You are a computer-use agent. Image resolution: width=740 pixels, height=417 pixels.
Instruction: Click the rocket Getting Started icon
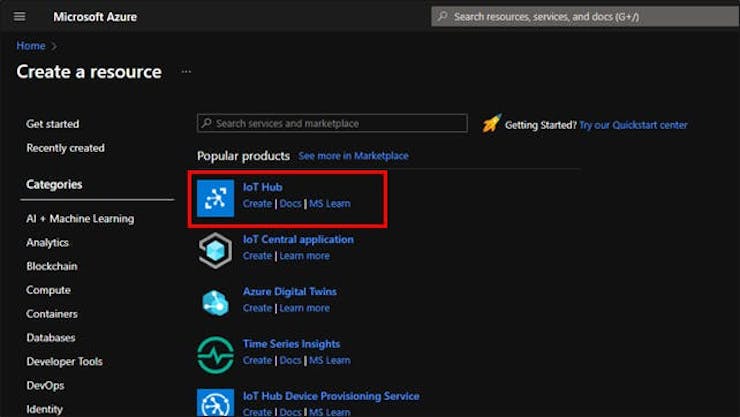pyautogui.click(x=491, y=124)
